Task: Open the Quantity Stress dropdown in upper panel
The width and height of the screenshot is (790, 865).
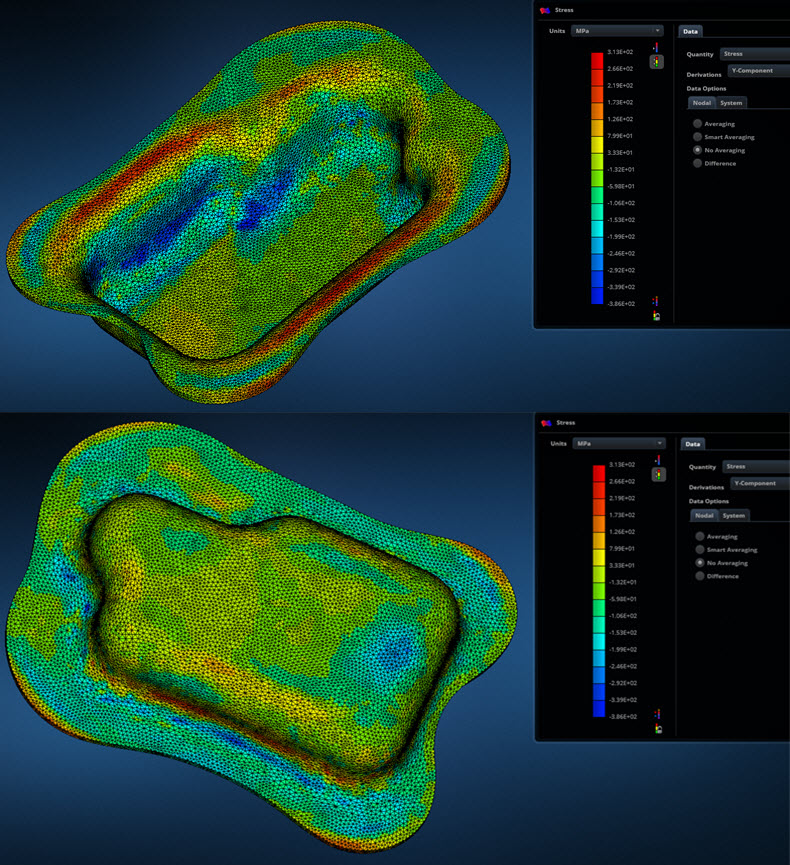Action: [x=755, y=54]
